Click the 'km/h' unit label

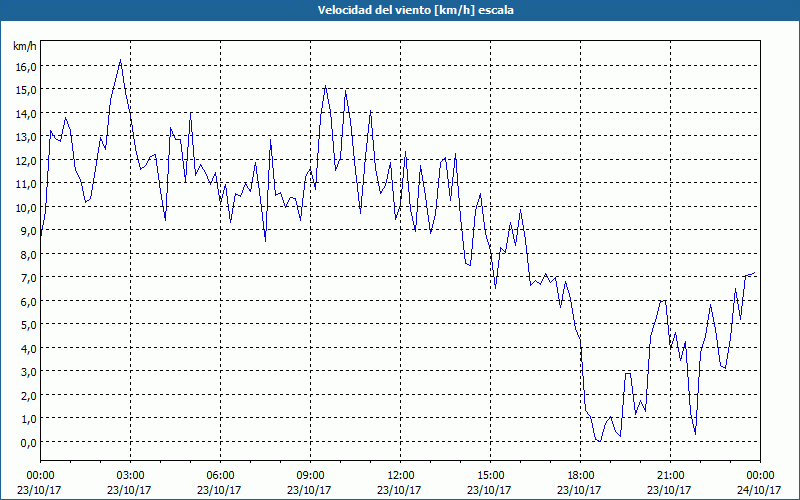24,46
